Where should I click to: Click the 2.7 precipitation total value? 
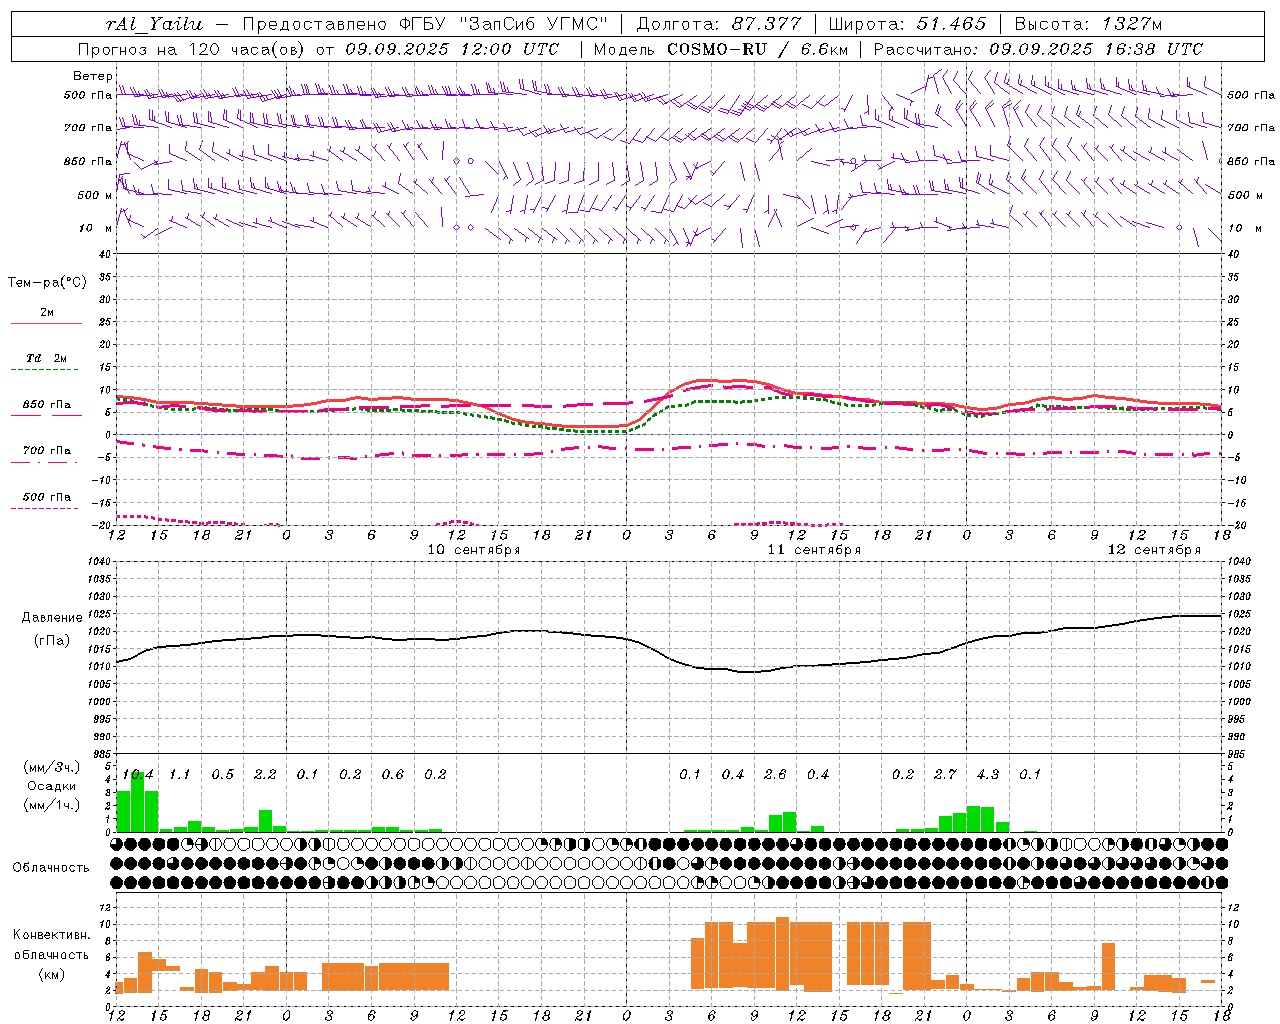pos(945,775)
